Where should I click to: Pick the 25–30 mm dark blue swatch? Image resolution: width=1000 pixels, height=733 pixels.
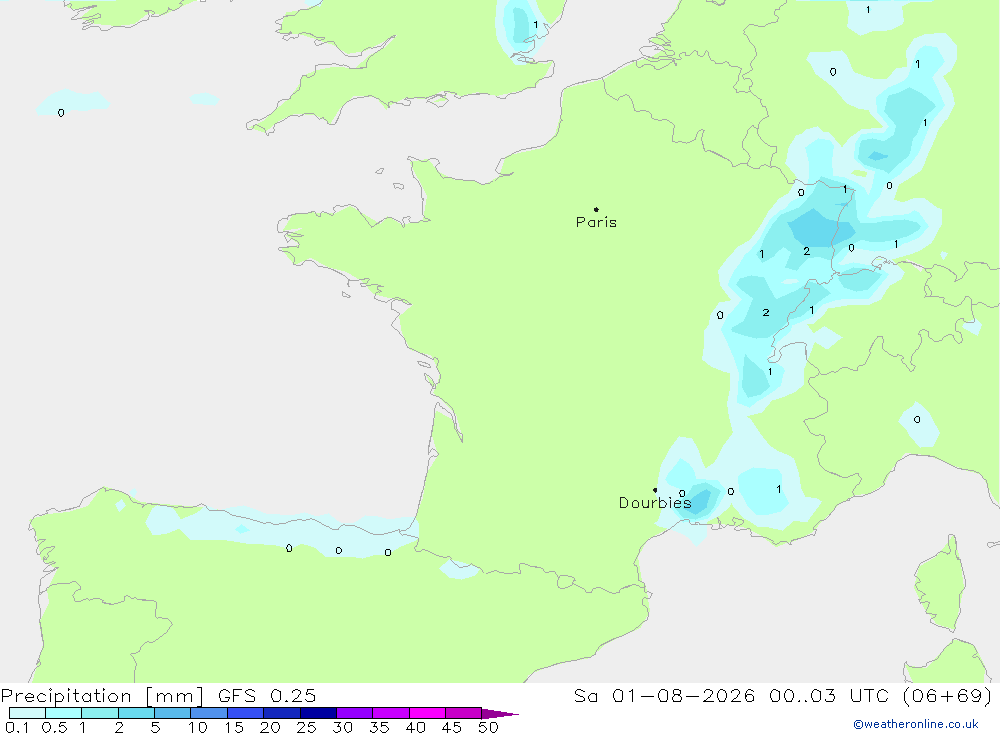coord(318,713)
